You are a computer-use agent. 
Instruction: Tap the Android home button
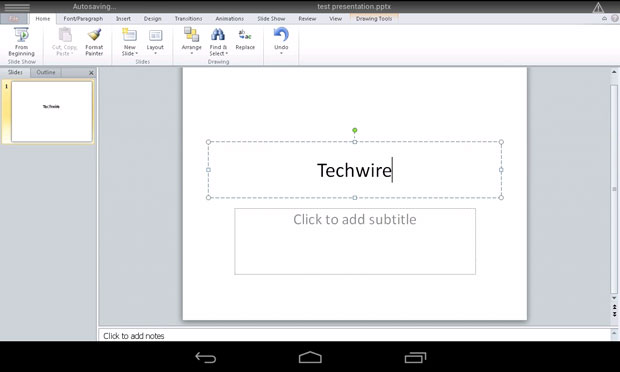pos(310,357)
